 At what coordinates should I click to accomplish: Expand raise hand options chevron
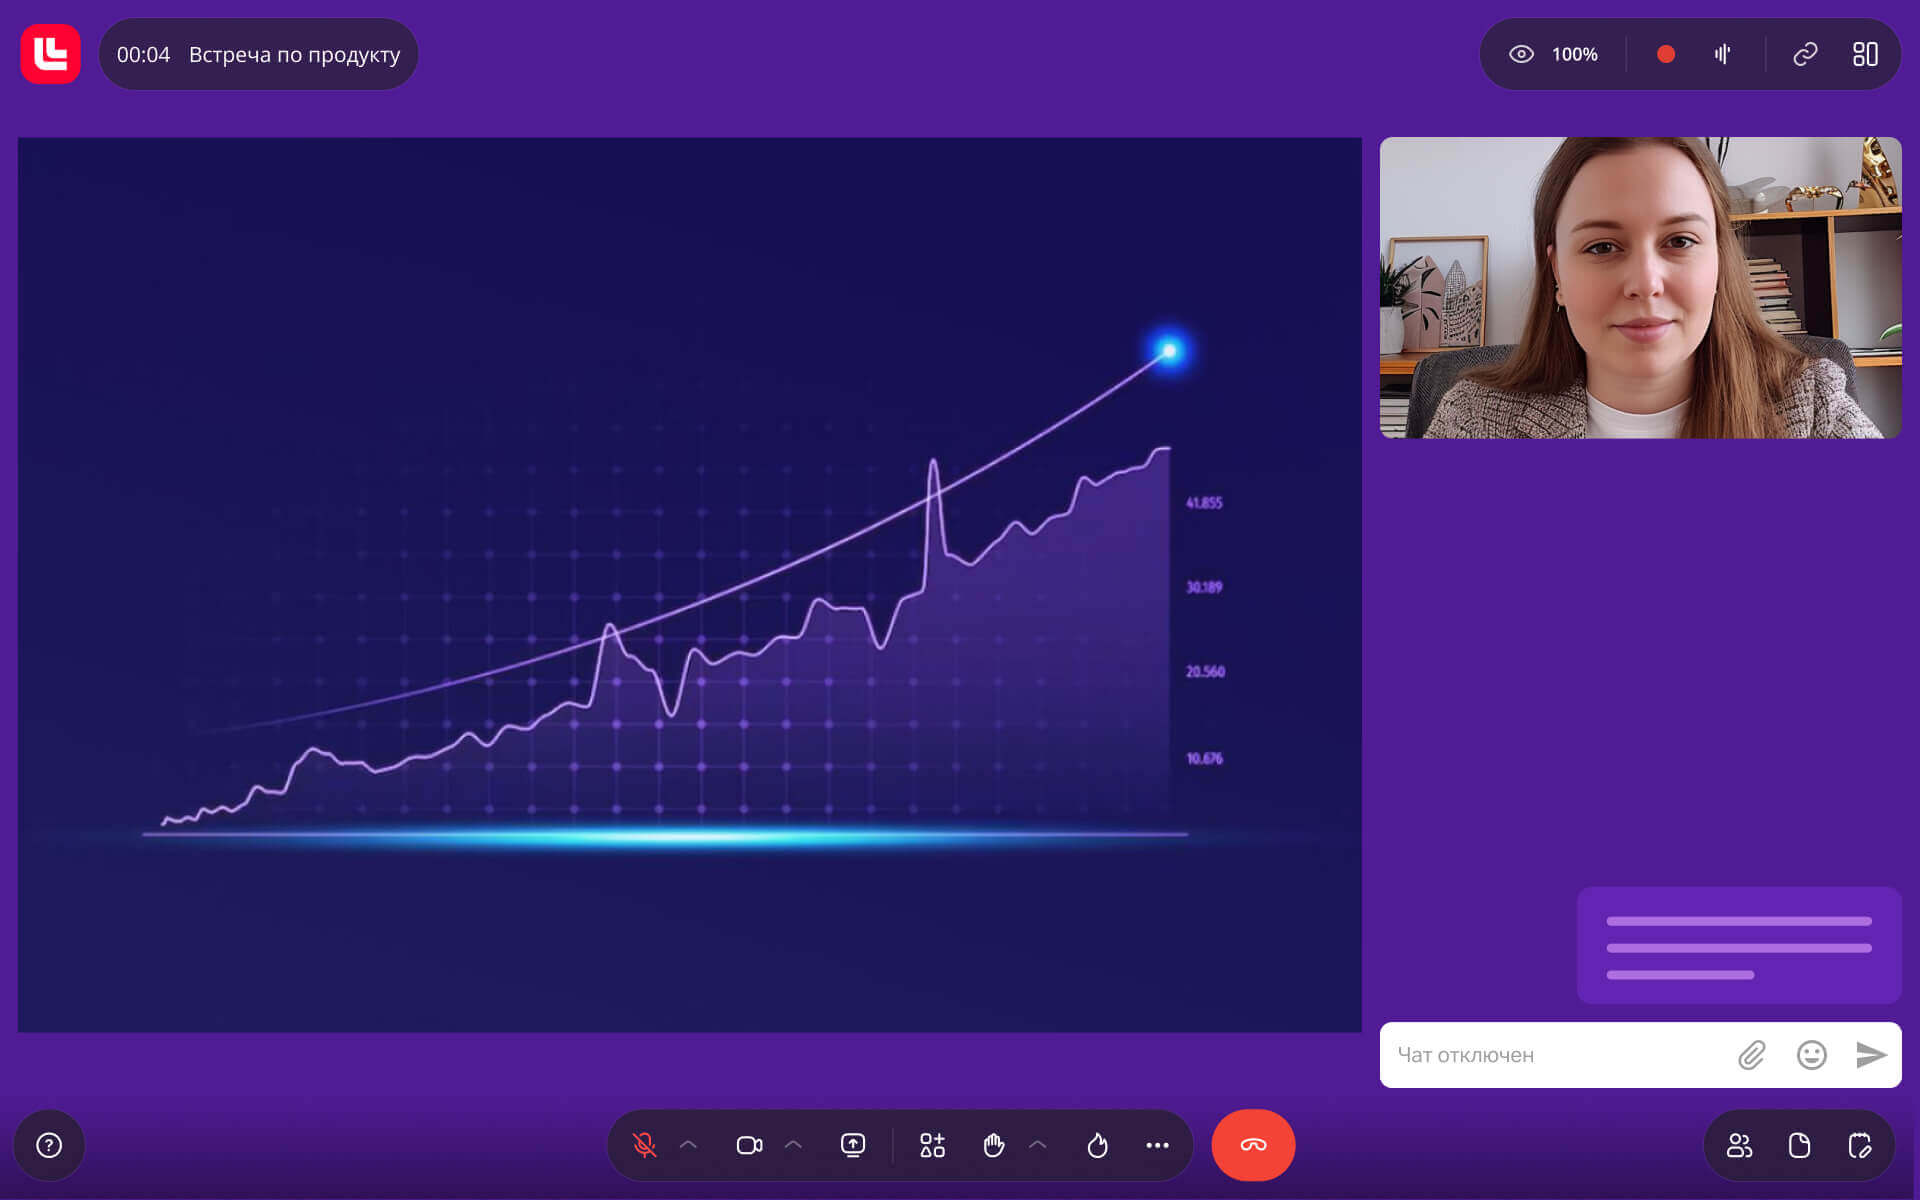point(1038,1145)
